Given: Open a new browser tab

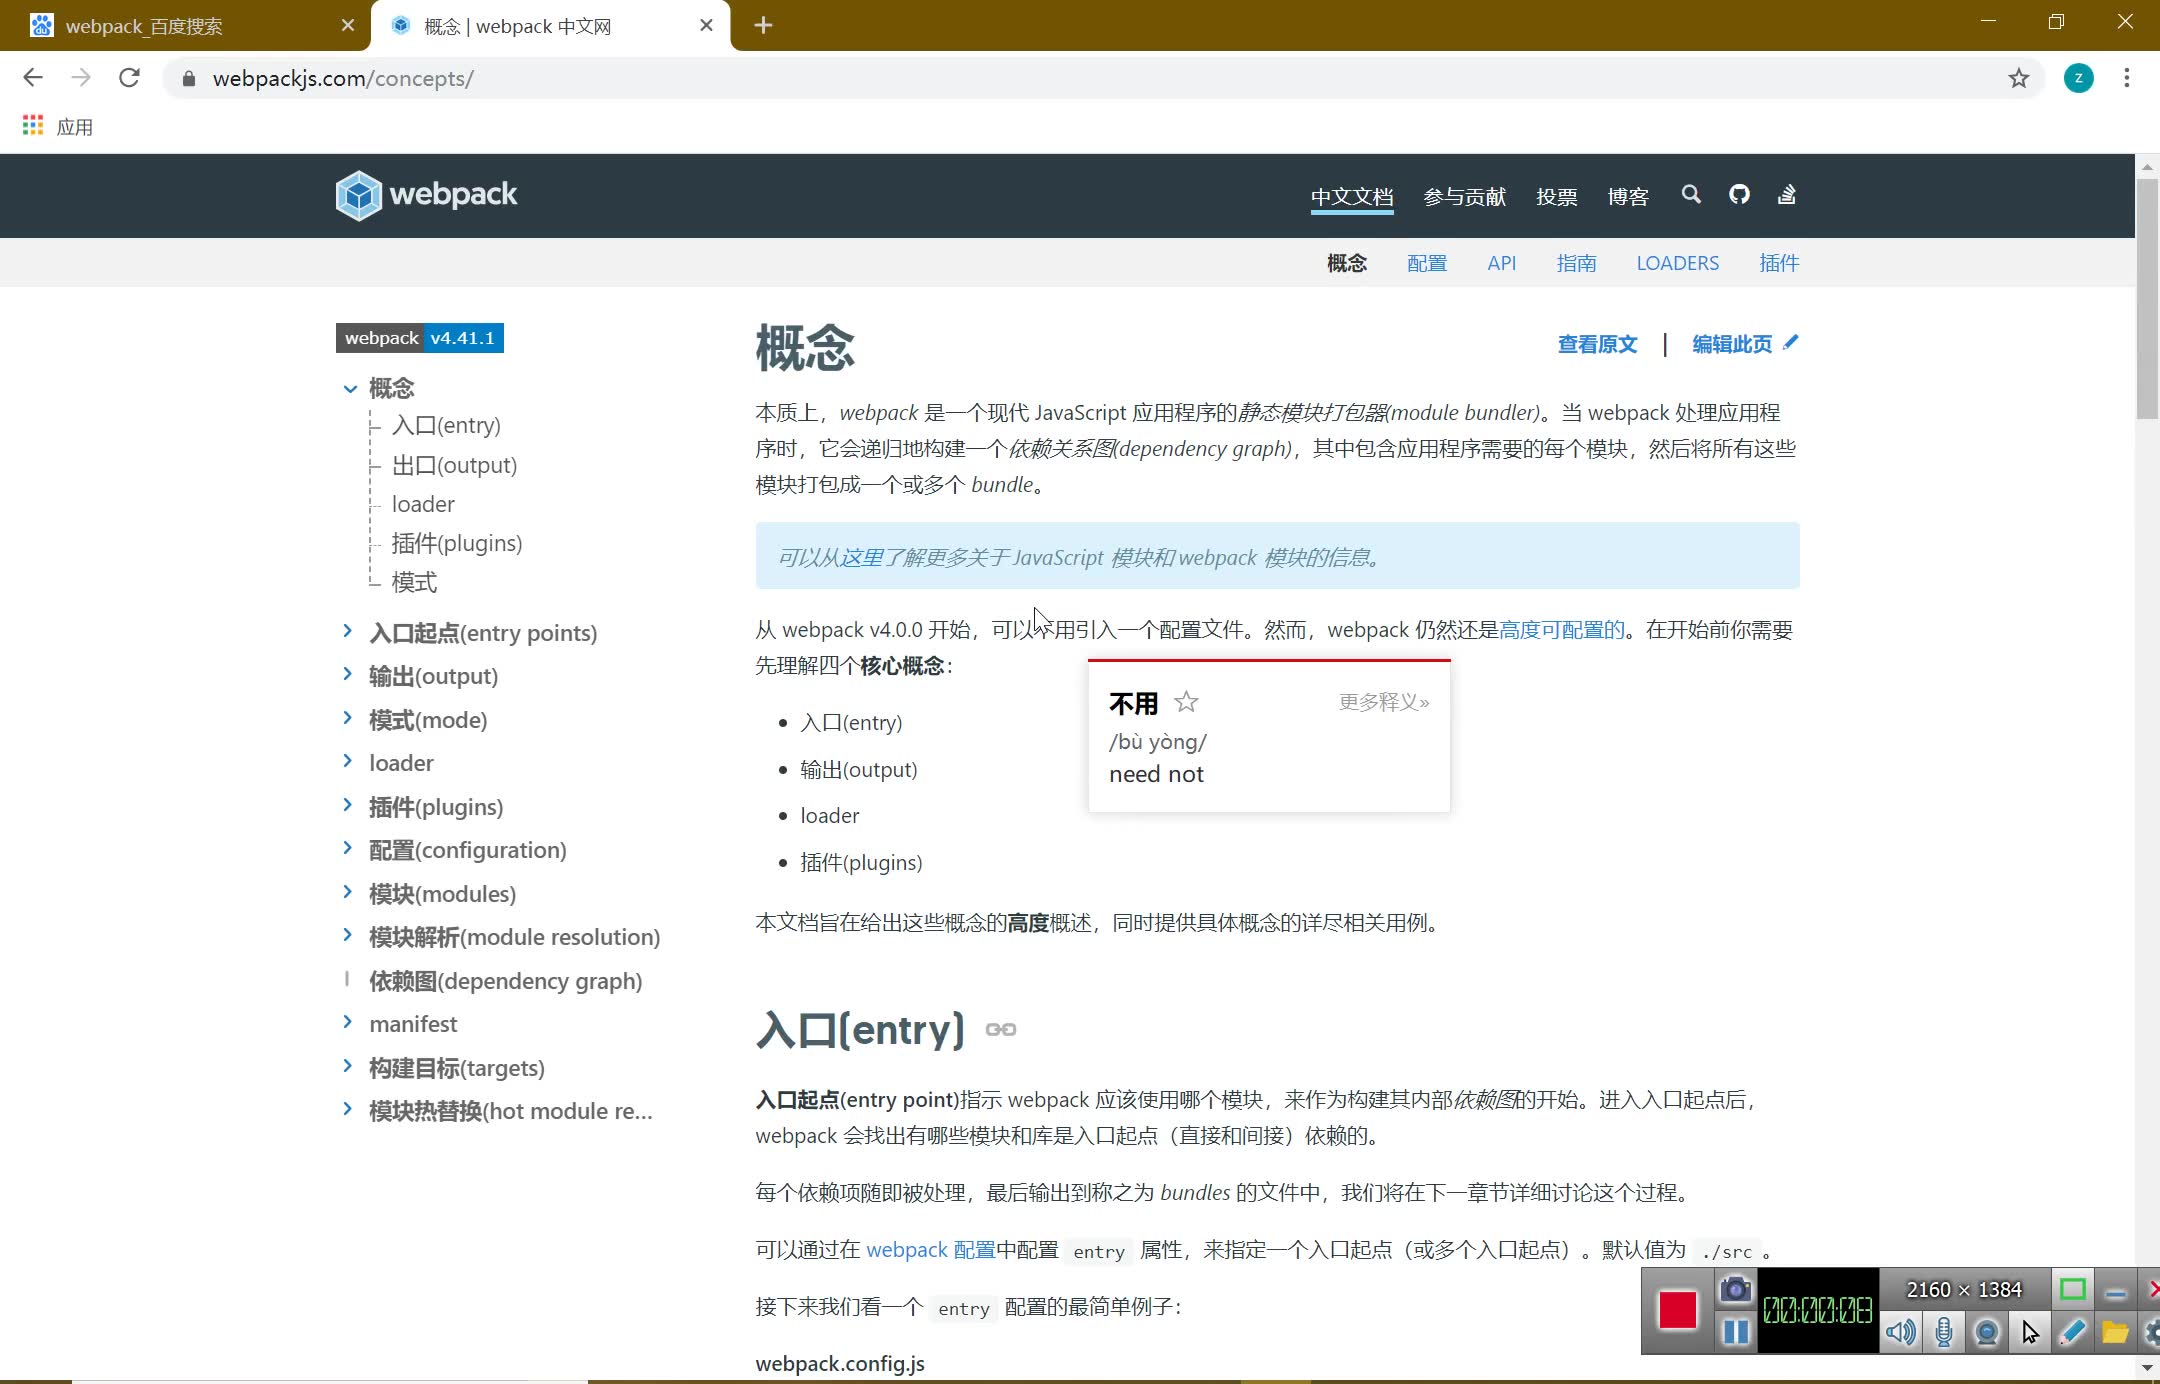Looking at the screenshot, I should point(763,25).
